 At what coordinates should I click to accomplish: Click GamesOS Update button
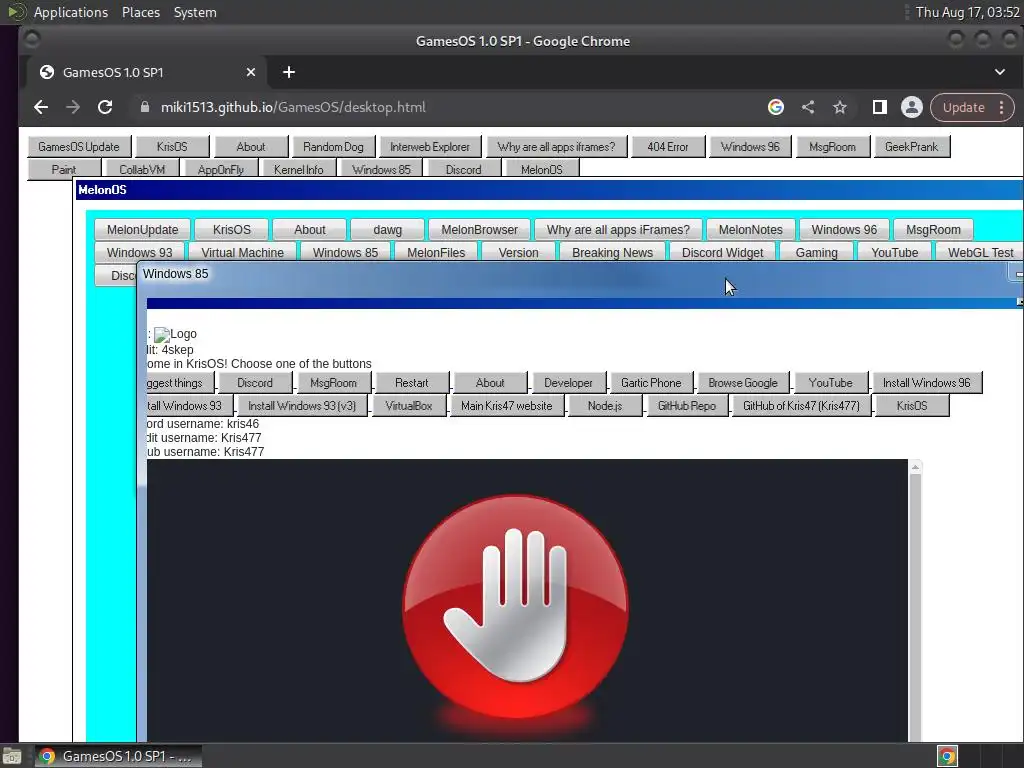pos(79,147)
